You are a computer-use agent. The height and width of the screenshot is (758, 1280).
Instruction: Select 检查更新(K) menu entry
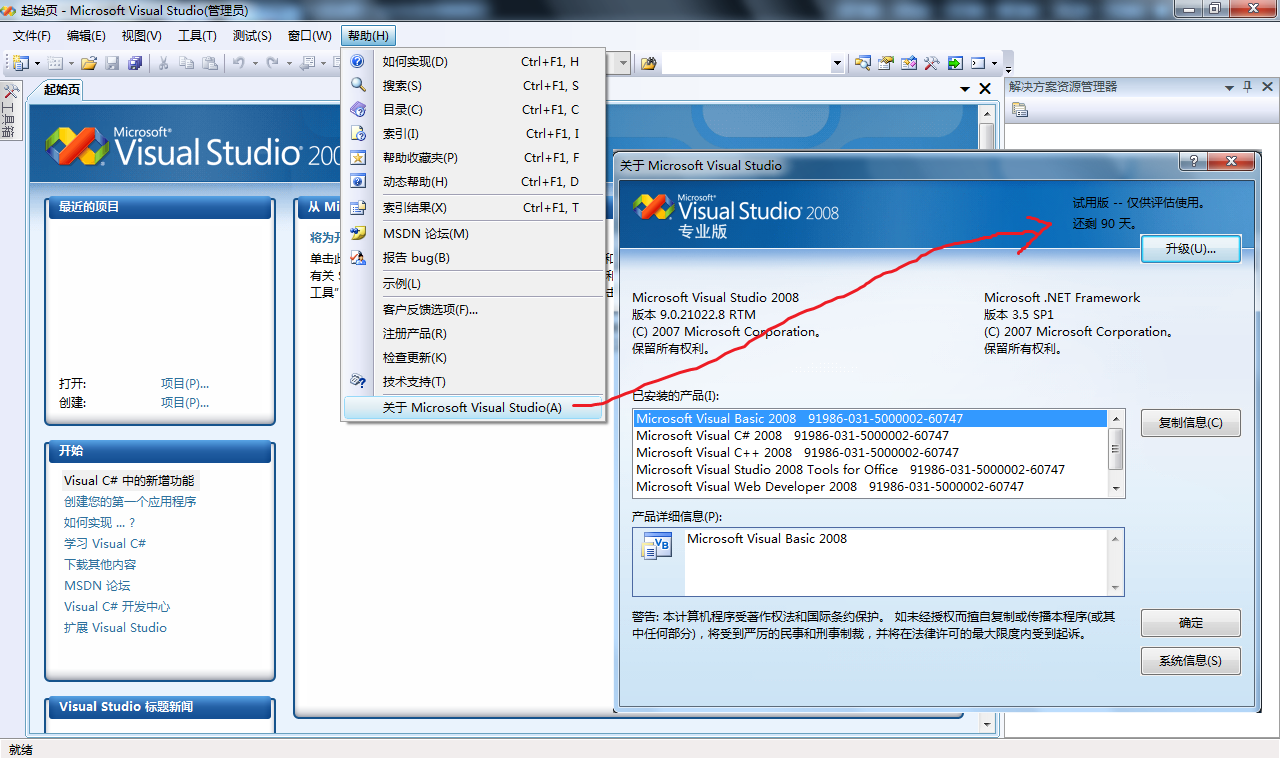pyautogui.click(x=474, y=357)
